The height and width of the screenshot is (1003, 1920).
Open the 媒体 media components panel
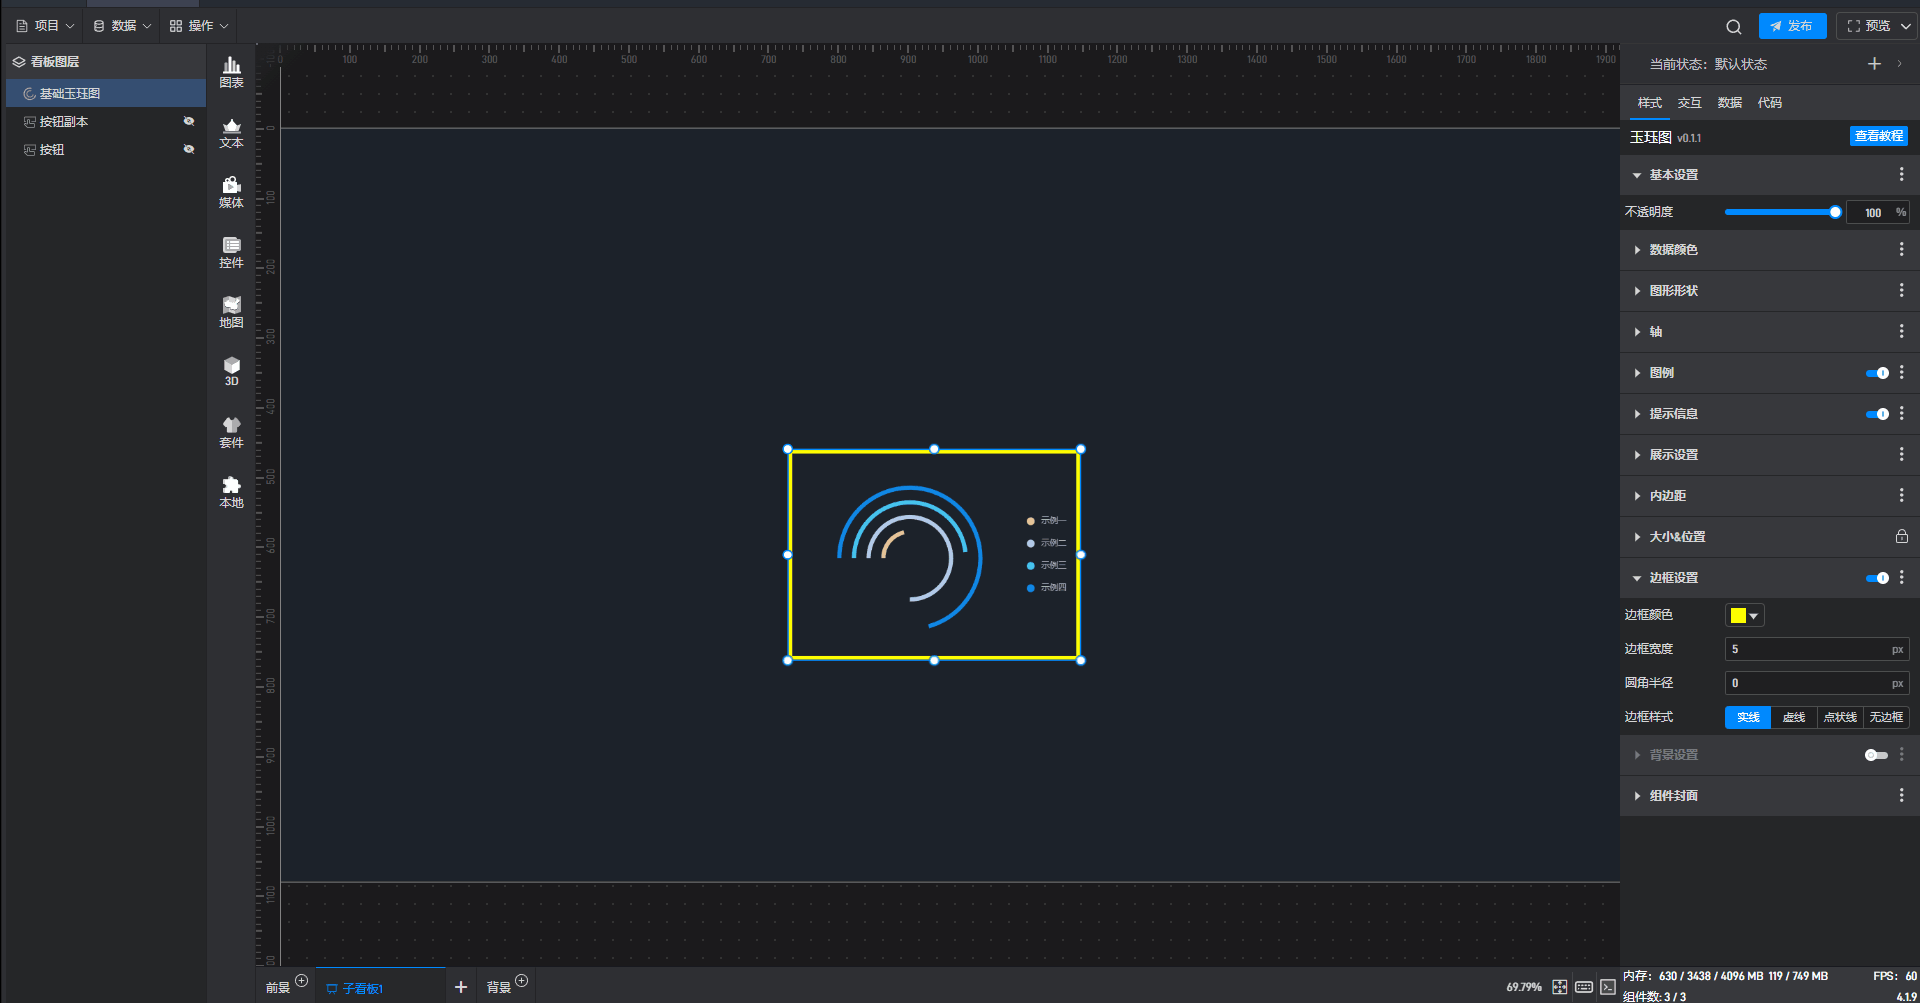[x=231, y=192]
